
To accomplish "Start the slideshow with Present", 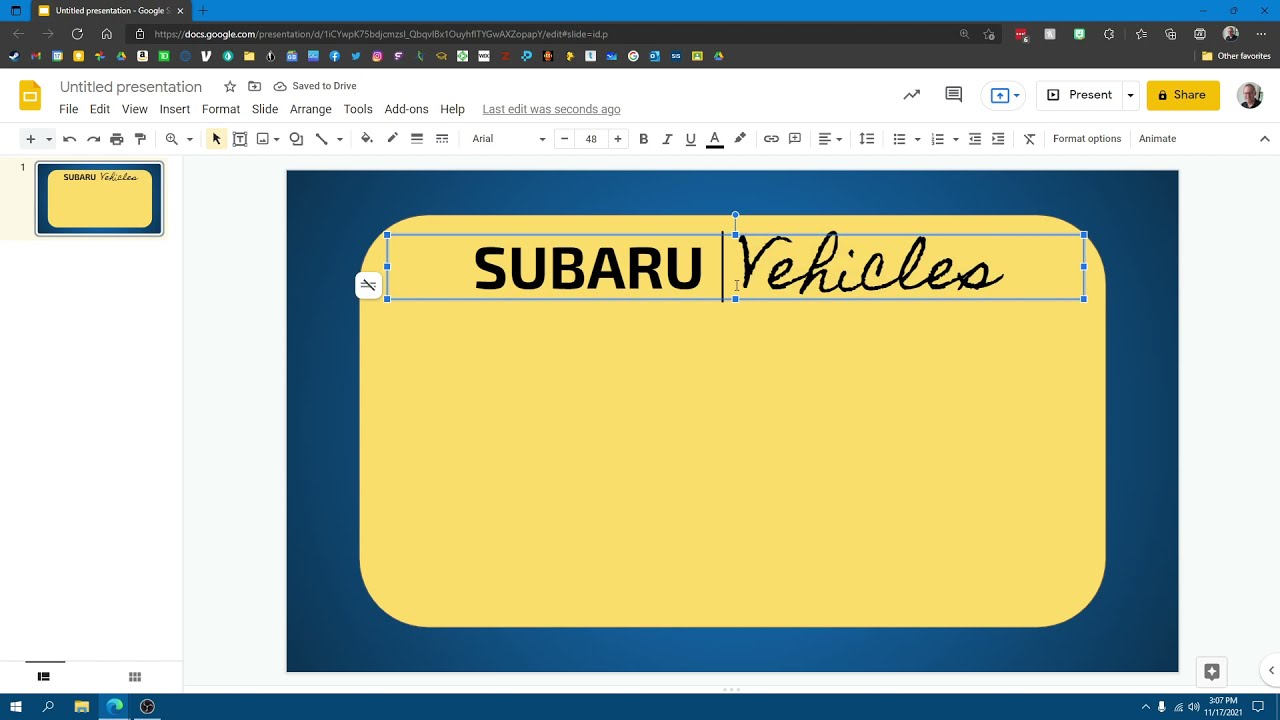I will coord(1080,95).
